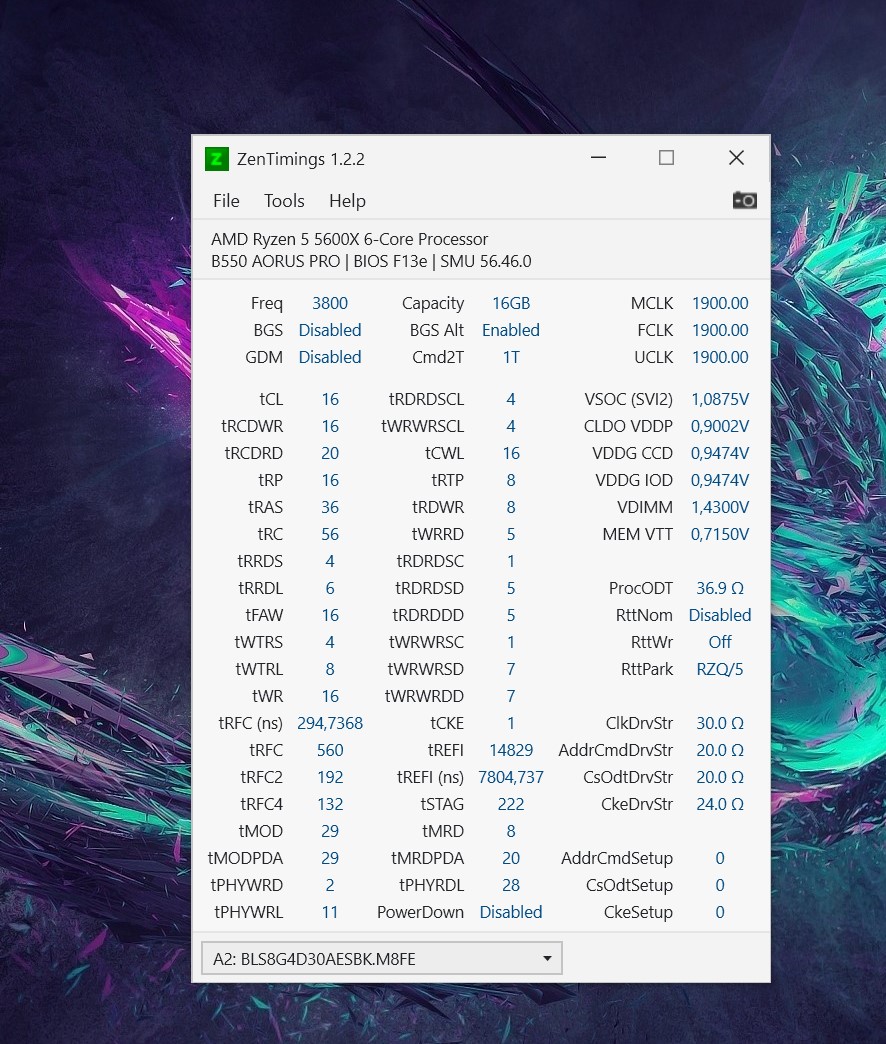Click the B550 AORUS PRO BIOS info line
Image resolution: width=886 pixels, height=1044 pixels.
pyautogui.click(x=371, y=261)
